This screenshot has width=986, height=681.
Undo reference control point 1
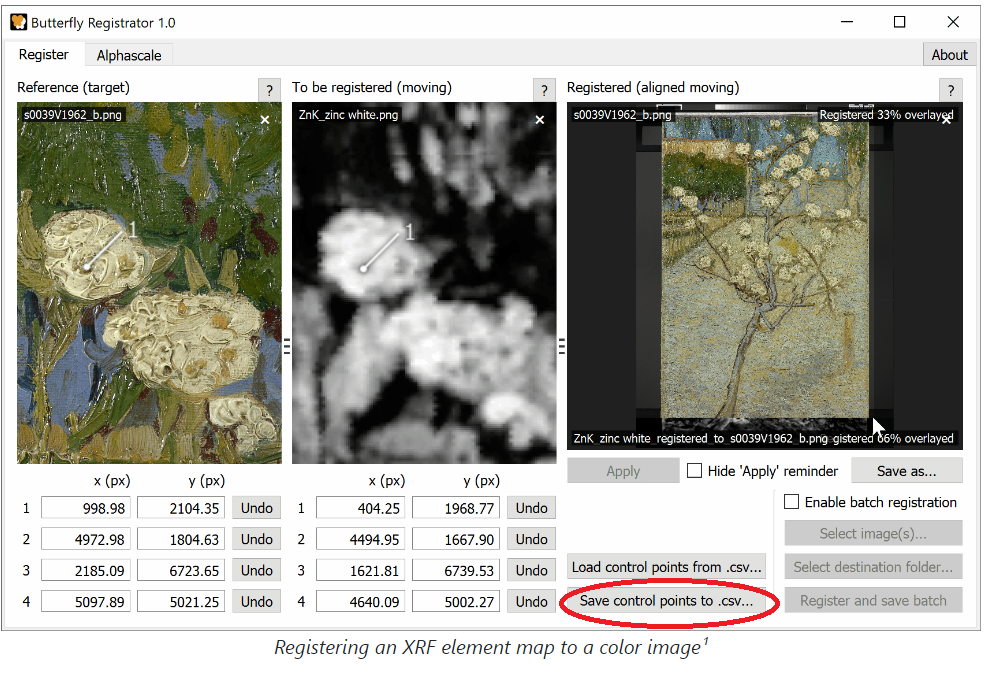[x=256, y=508]
